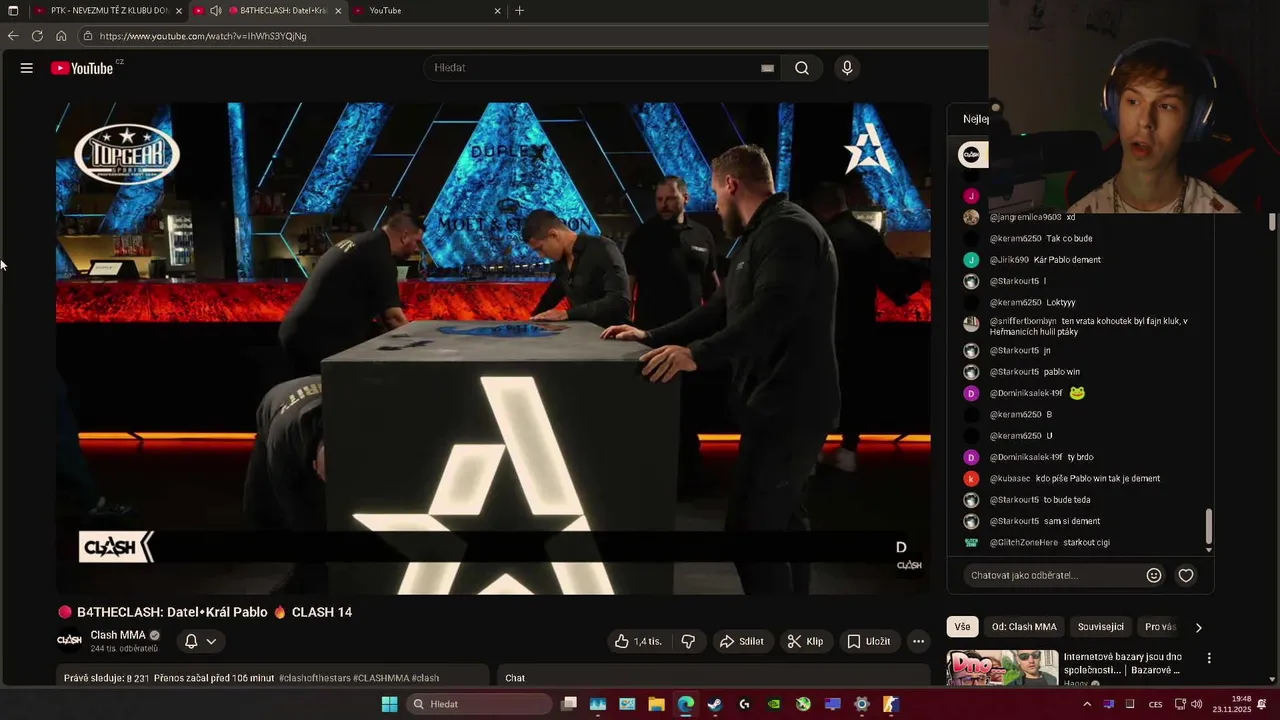The image size is (1280, 720).
Task: Show more chips with right arrow
Action: pyautogui.click(x=1198, y=627)
